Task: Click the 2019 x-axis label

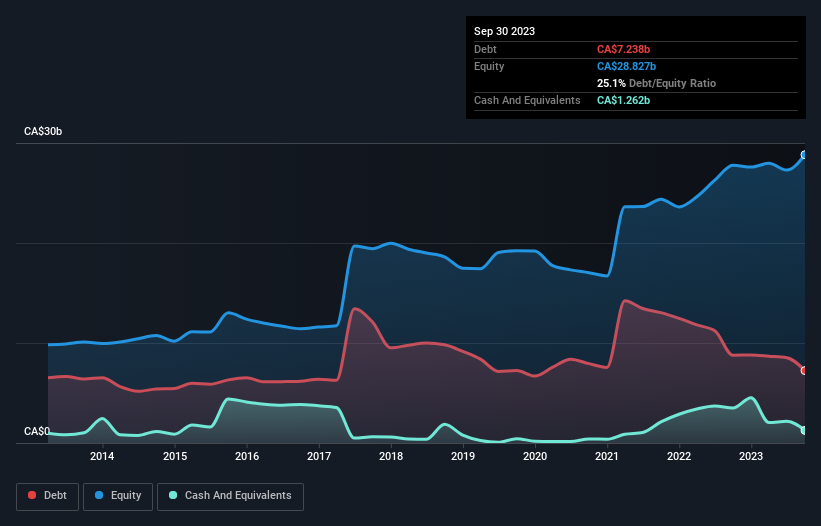Action: tap(463, 456)
